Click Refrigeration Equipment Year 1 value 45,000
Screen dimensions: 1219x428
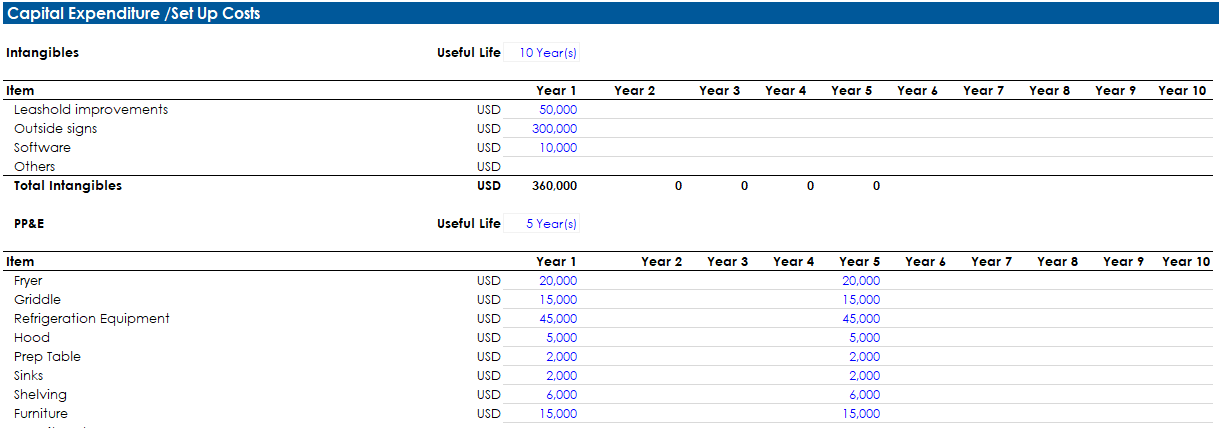pyautogui.click(x=558, y=319)
